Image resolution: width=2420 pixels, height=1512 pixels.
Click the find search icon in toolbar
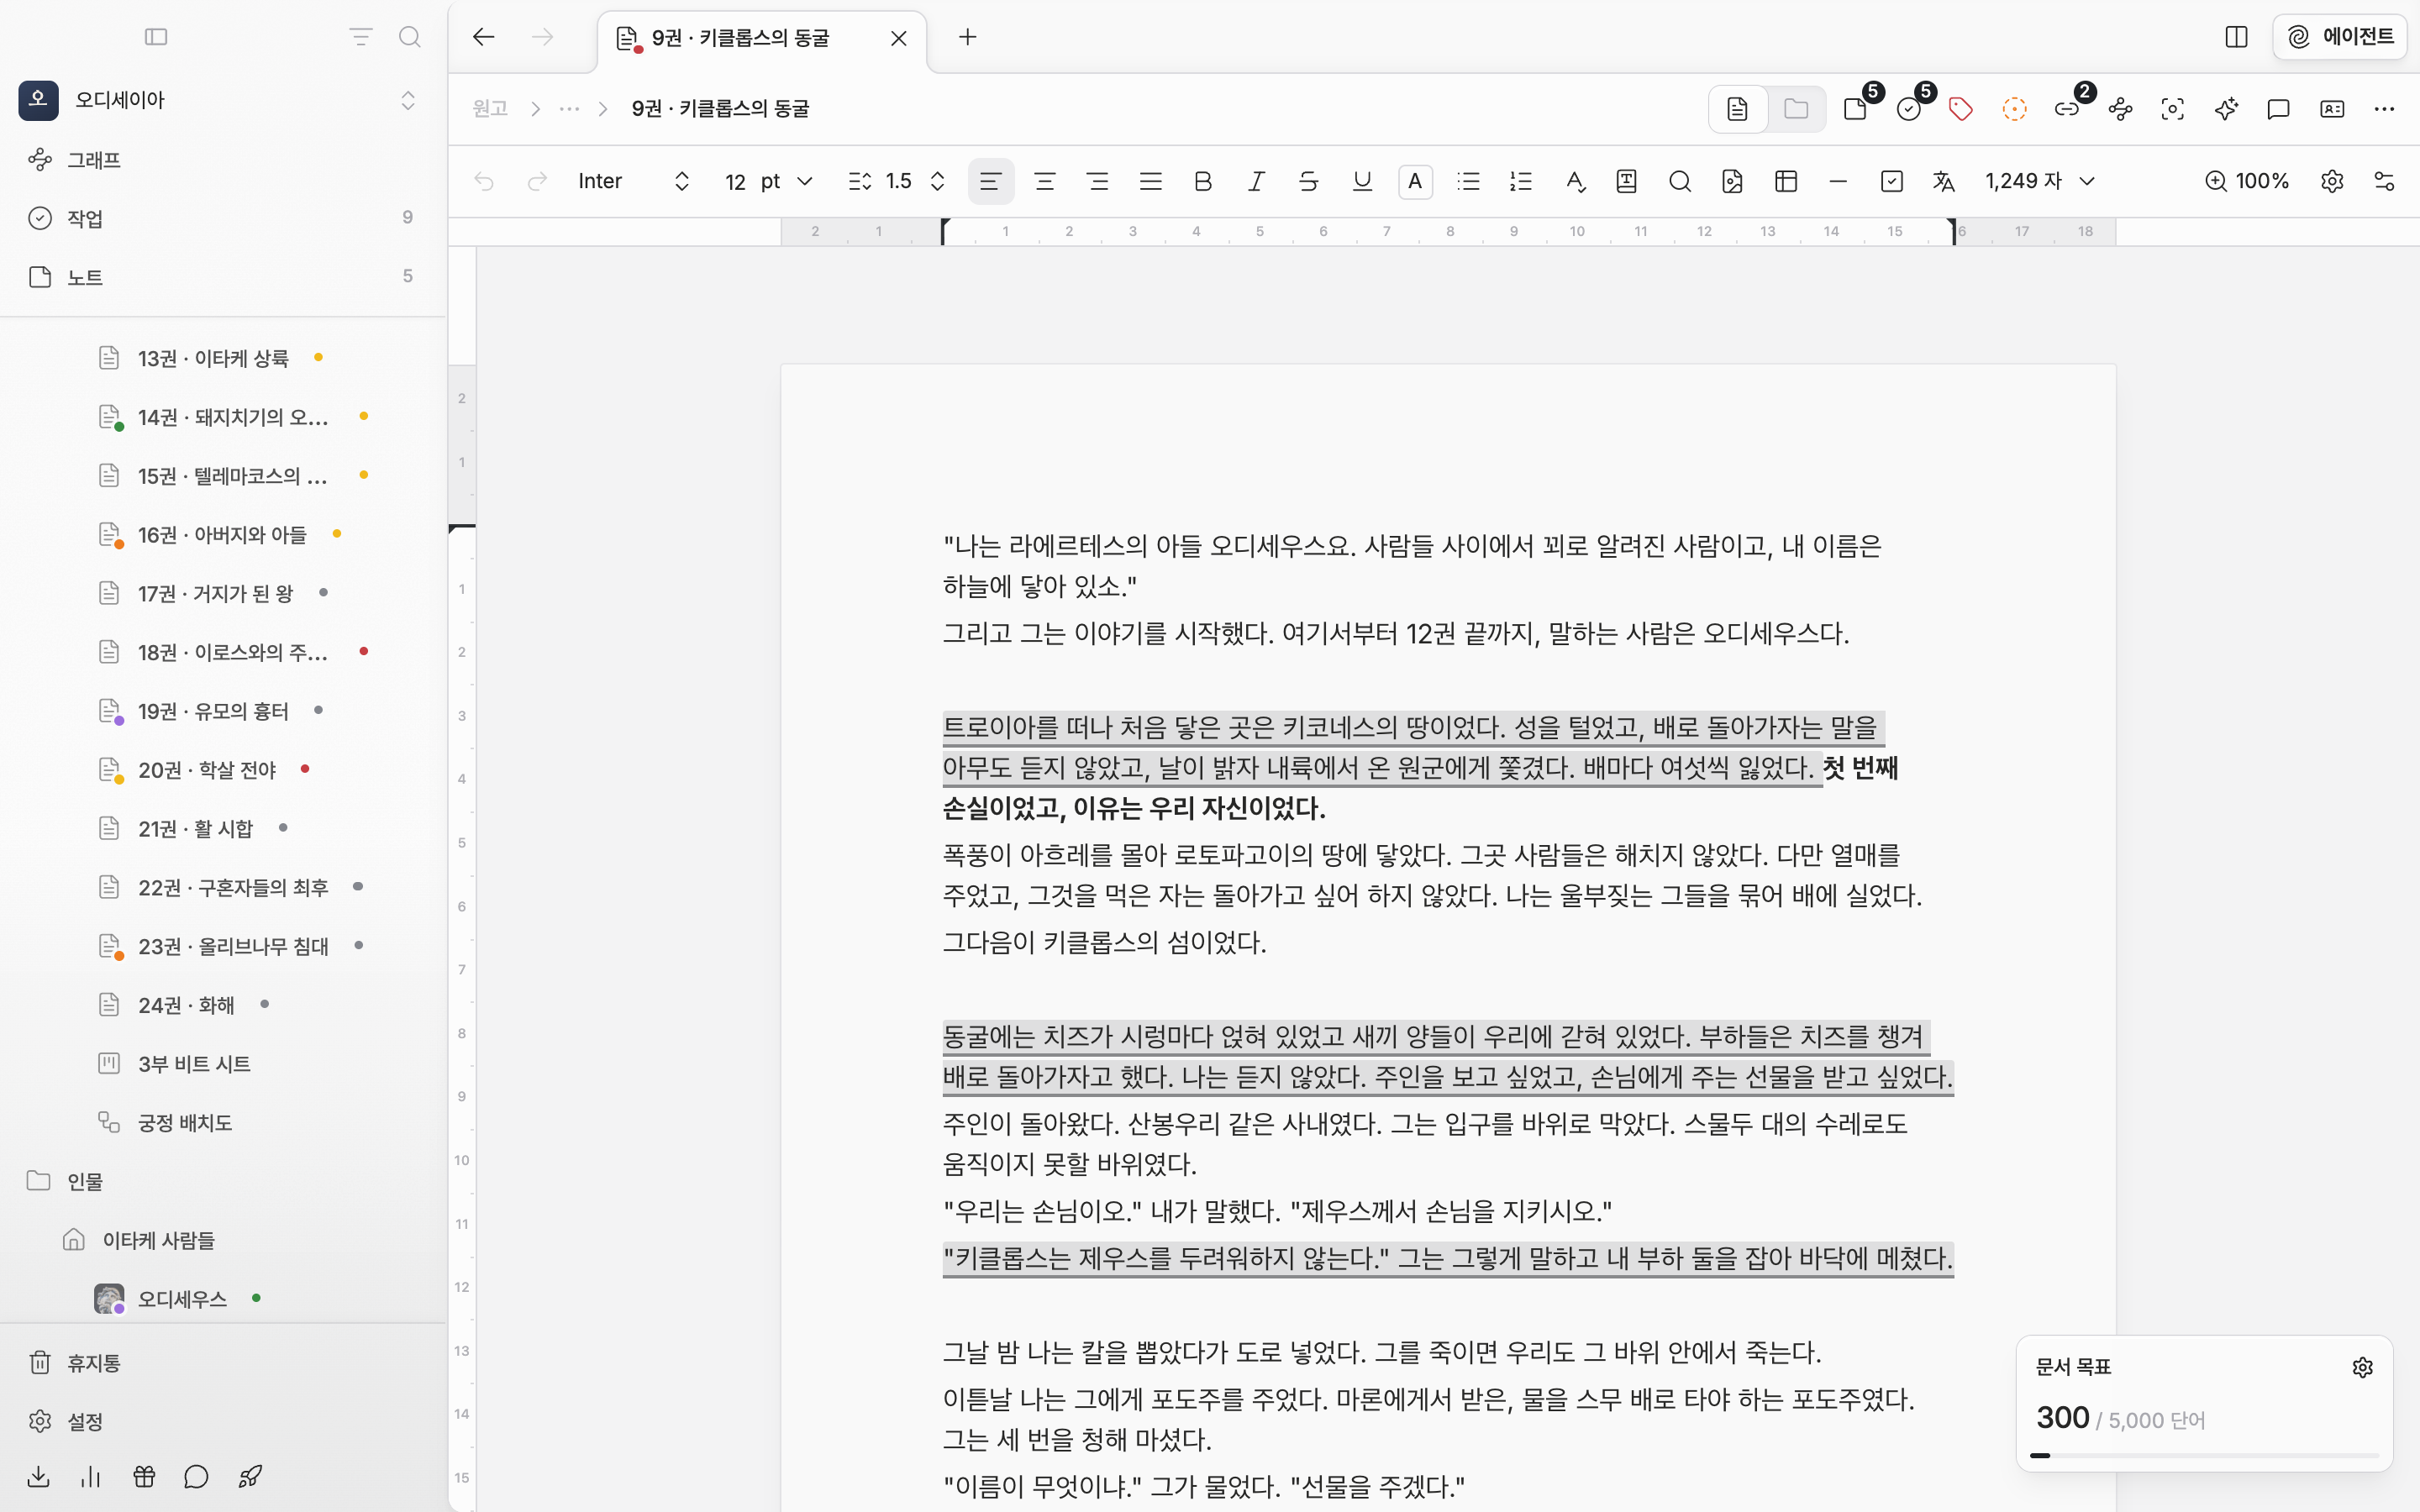tap(1680, 181)
